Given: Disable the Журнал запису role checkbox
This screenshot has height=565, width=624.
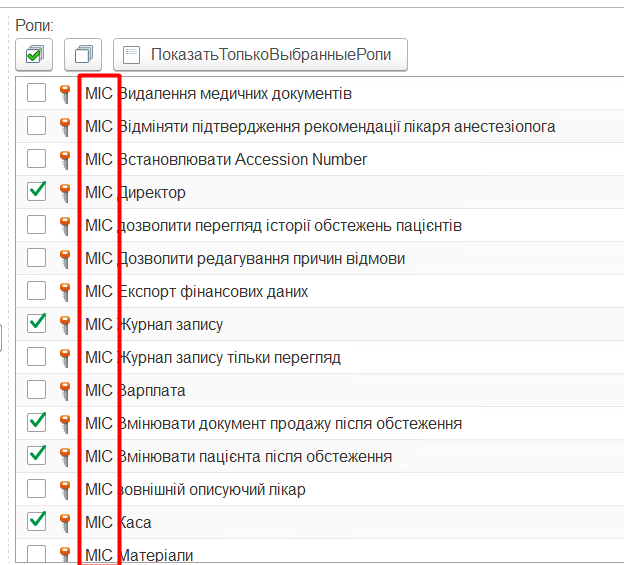Looking at the screenshot, I should 37,323.
